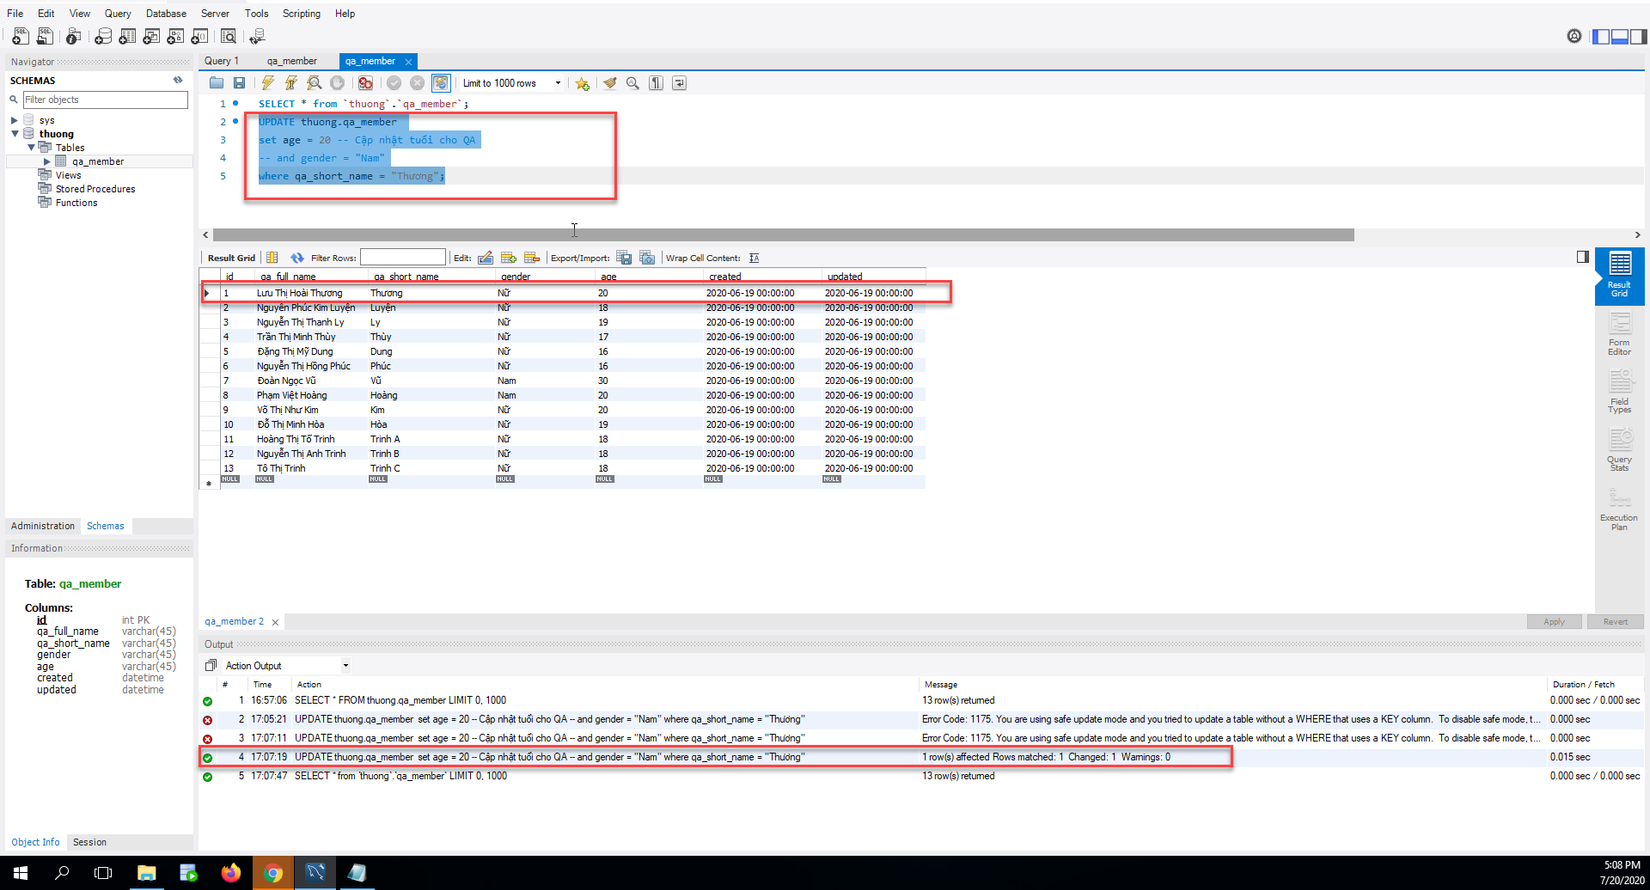Show the Execution Plan view
1650x890 pixels.
coord(1619,509)
